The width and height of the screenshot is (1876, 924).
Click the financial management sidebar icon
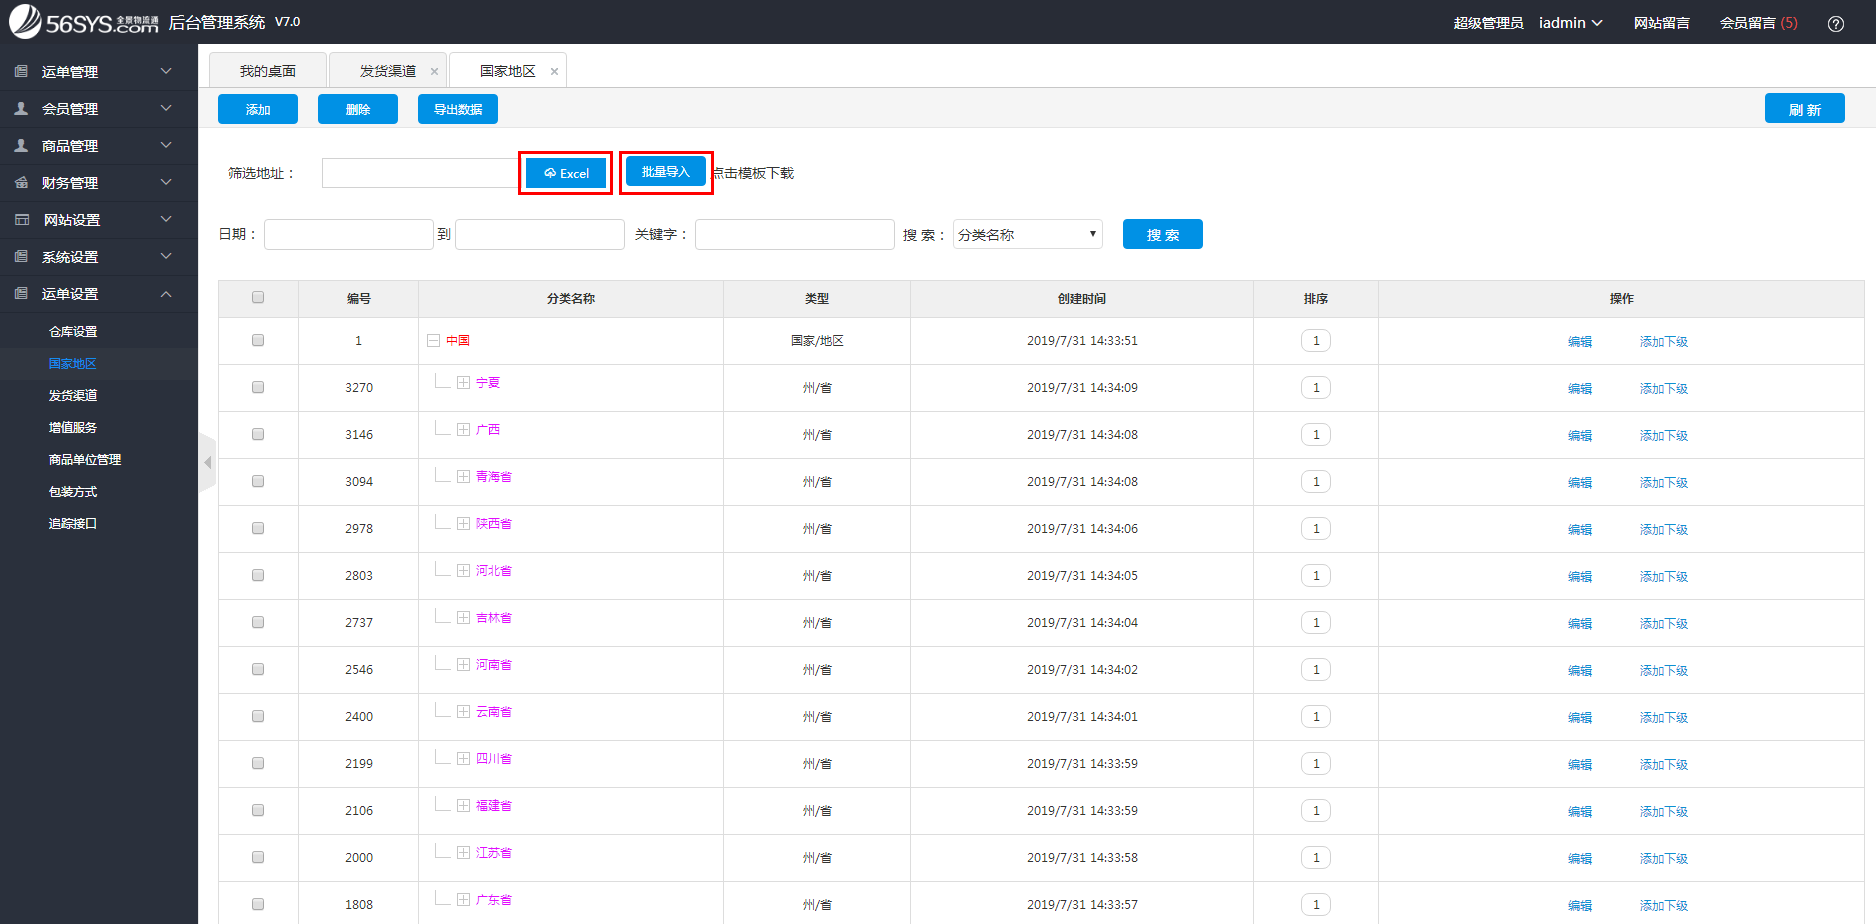click(21, 182)
